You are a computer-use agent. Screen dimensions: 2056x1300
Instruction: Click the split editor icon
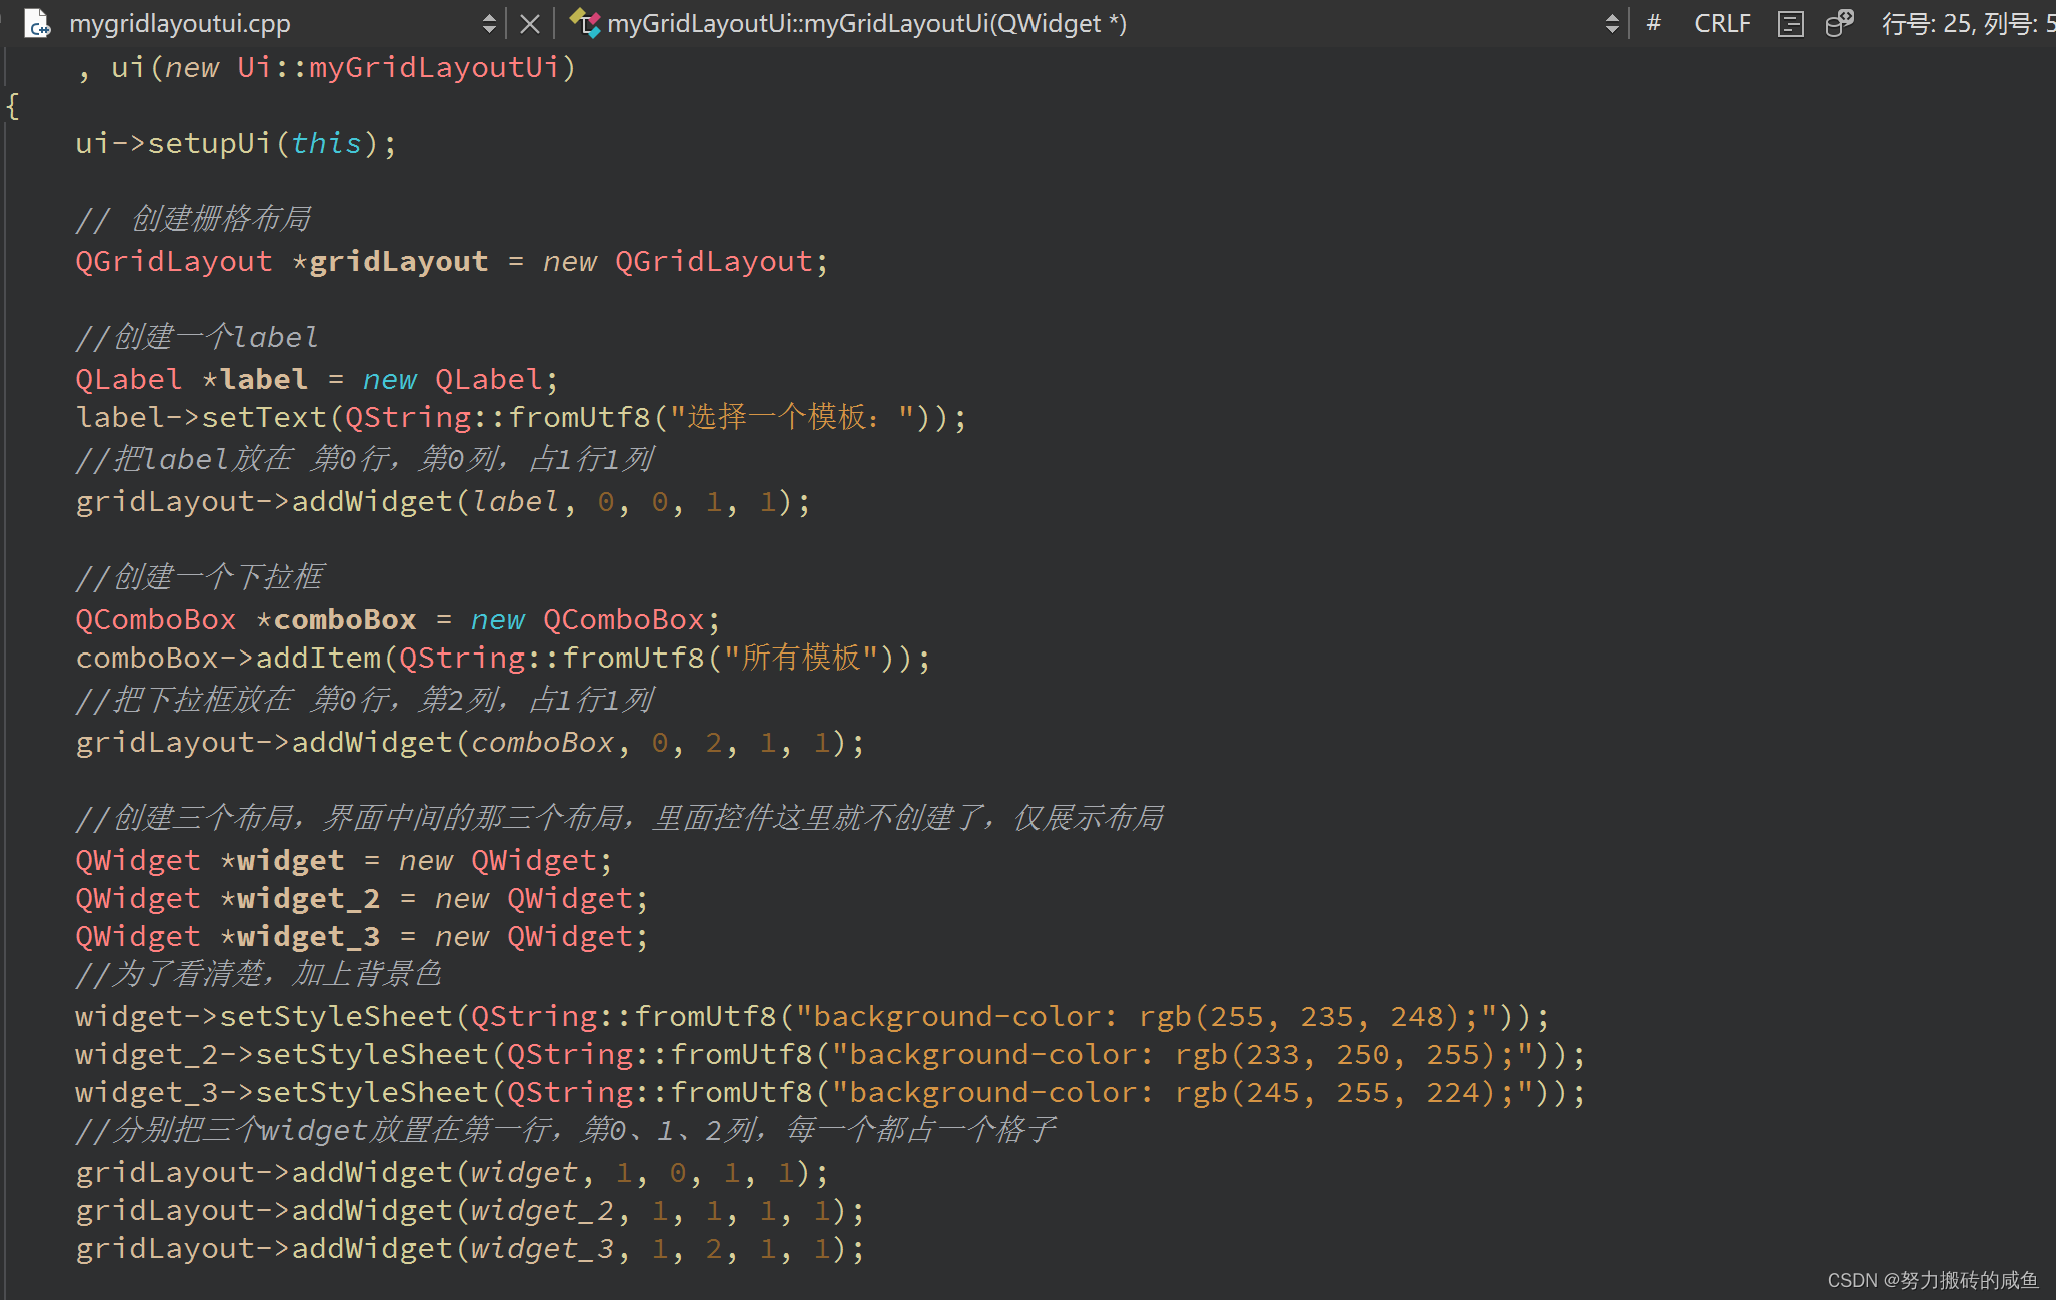click(x=1790, y=23)
